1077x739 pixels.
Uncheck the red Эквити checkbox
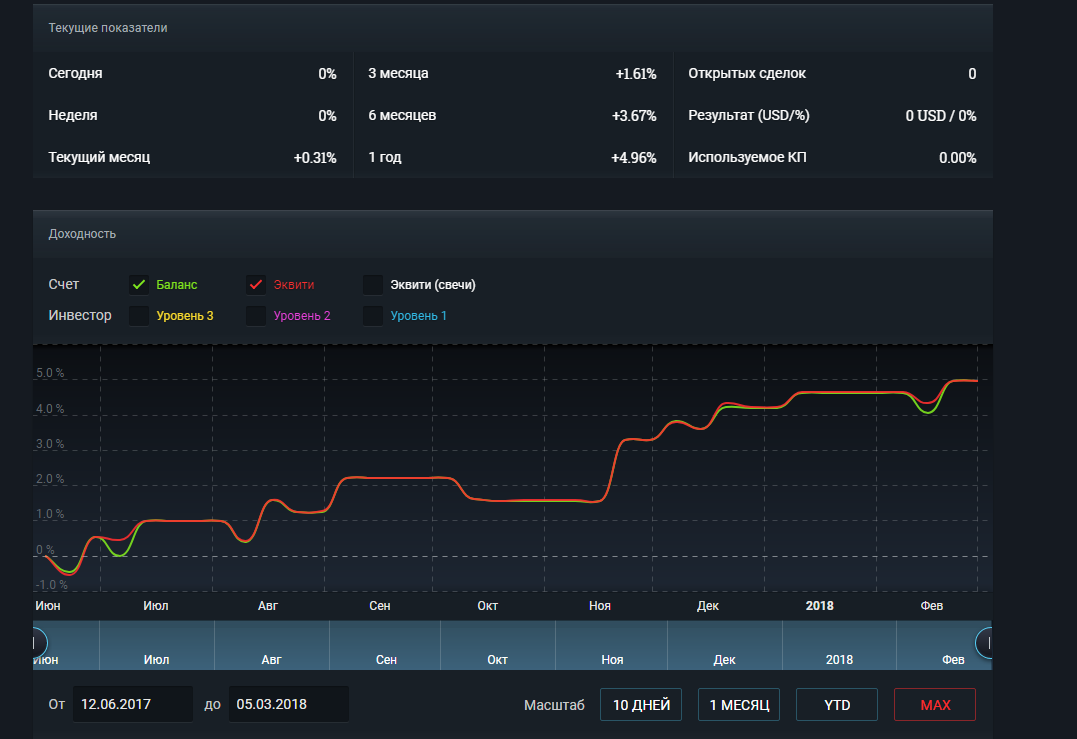point(256,285)
